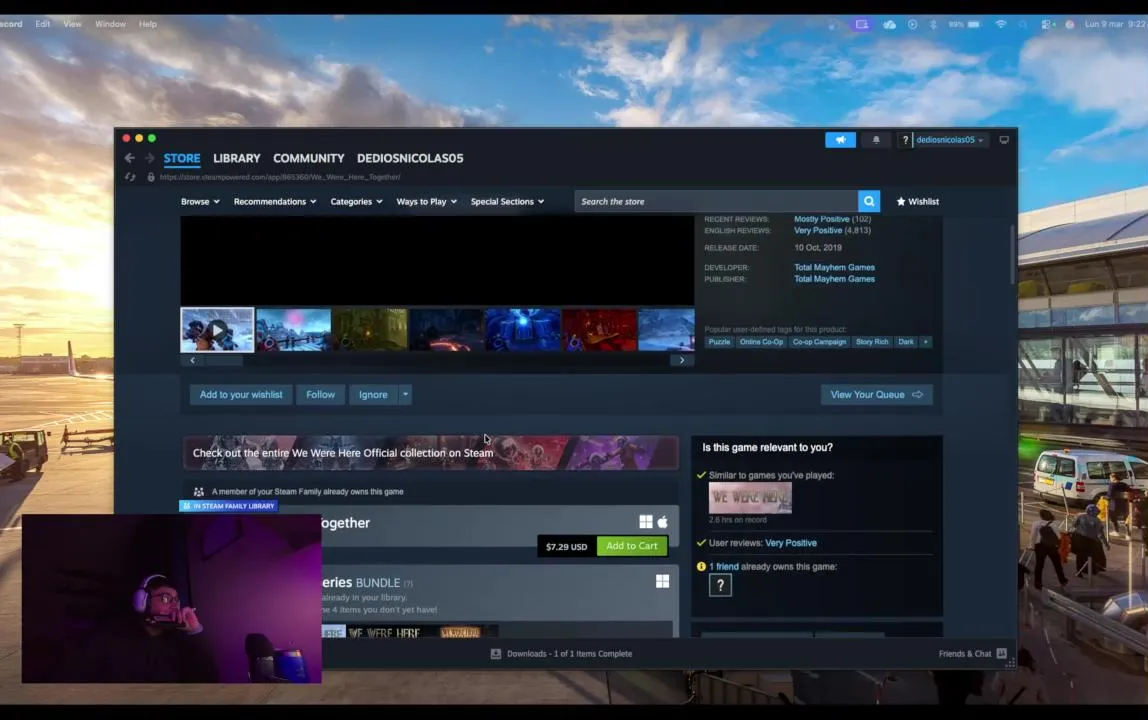The width and height of the screenshot is (1148, 720).
Task: Click the plus button to add tags
Action: point(925,342)
